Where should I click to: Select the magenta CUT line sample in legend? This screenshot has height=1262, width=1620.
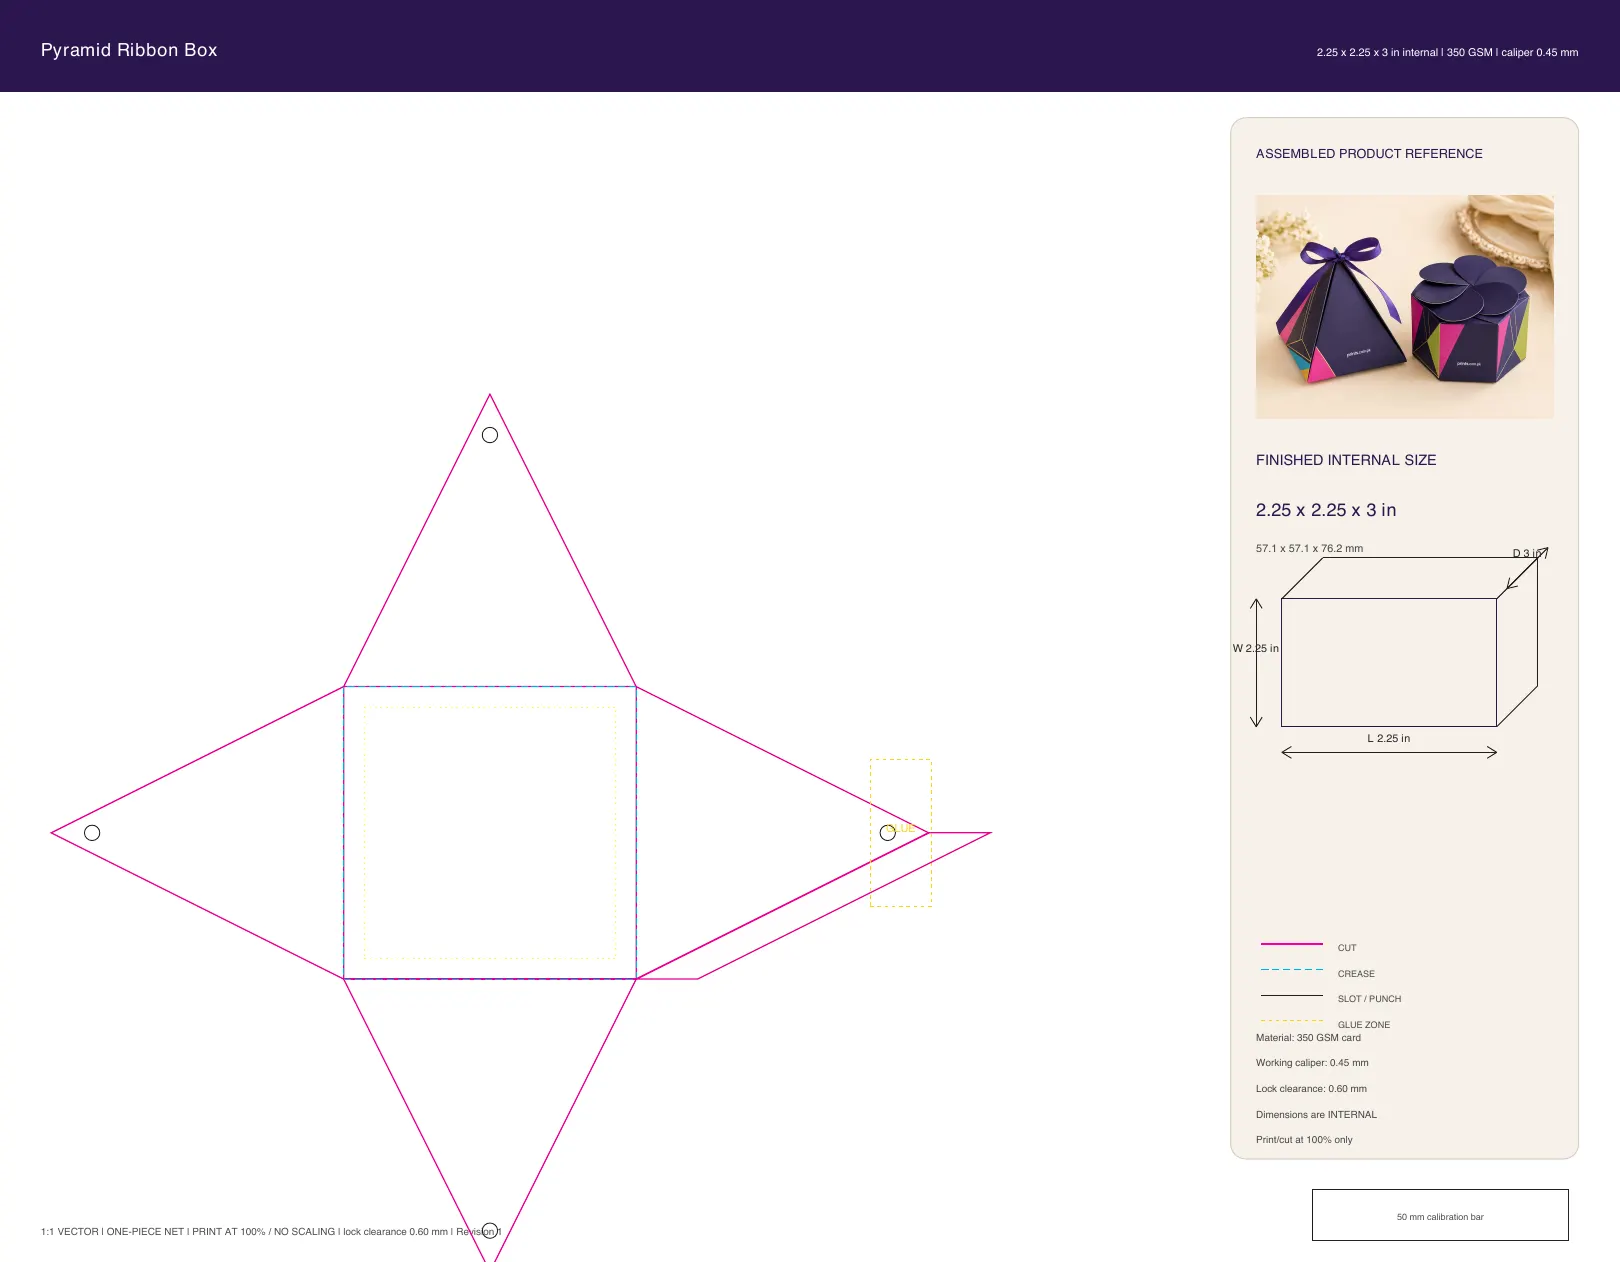pyautogui.click(x=1292, y=944)
